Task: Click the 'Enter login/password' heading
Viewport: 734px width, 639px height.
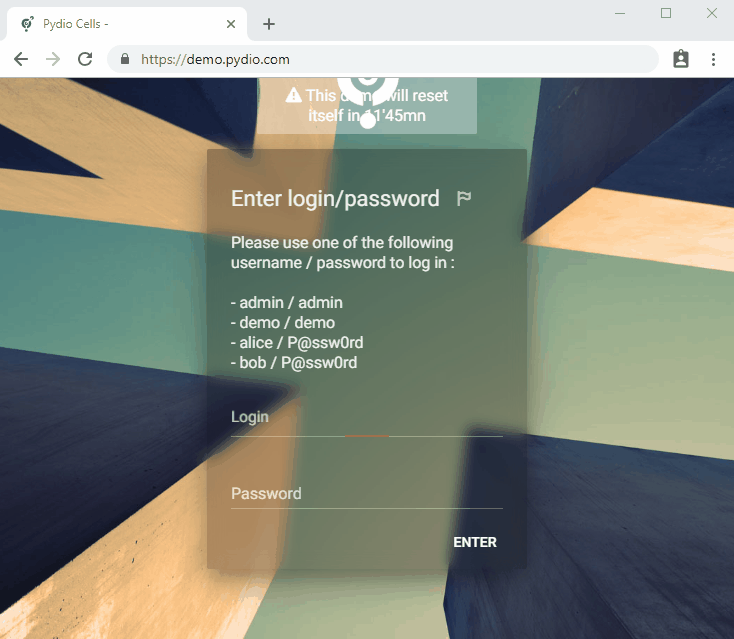Action: (x=335, y=198)
